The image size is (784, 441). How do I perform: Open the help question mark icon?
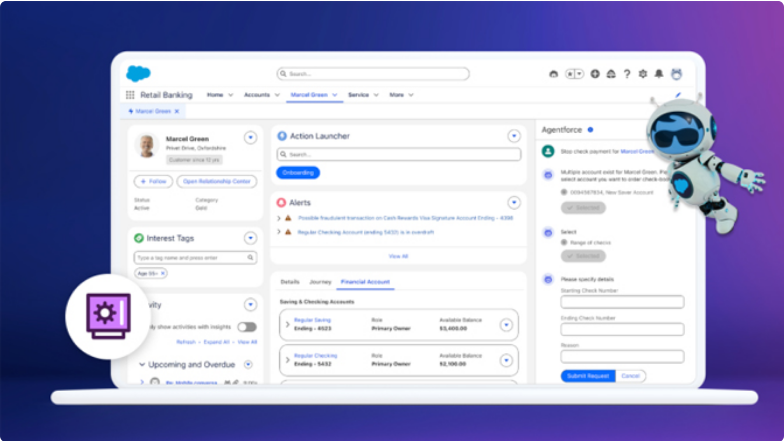pos(627,74)
